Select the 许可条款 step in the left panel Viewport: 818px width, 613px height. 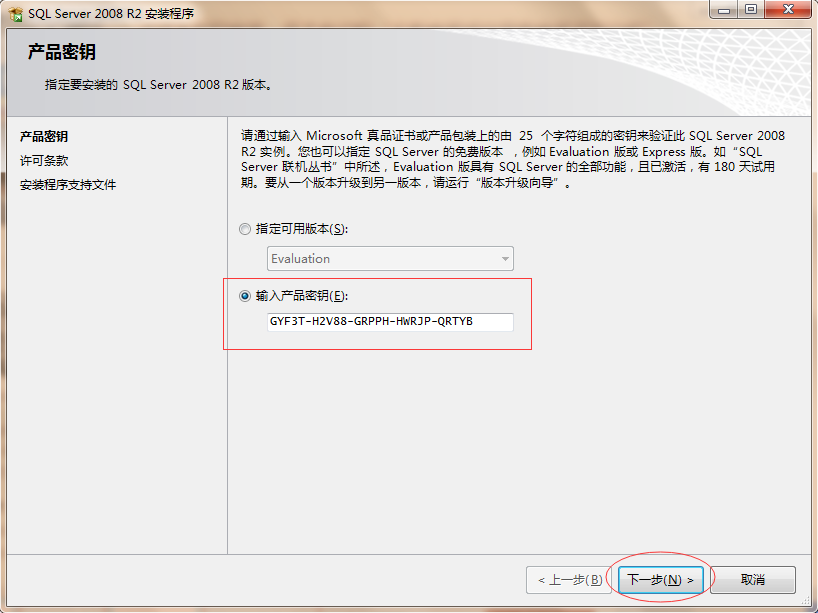pyautogui.click(x=44, y=161)
